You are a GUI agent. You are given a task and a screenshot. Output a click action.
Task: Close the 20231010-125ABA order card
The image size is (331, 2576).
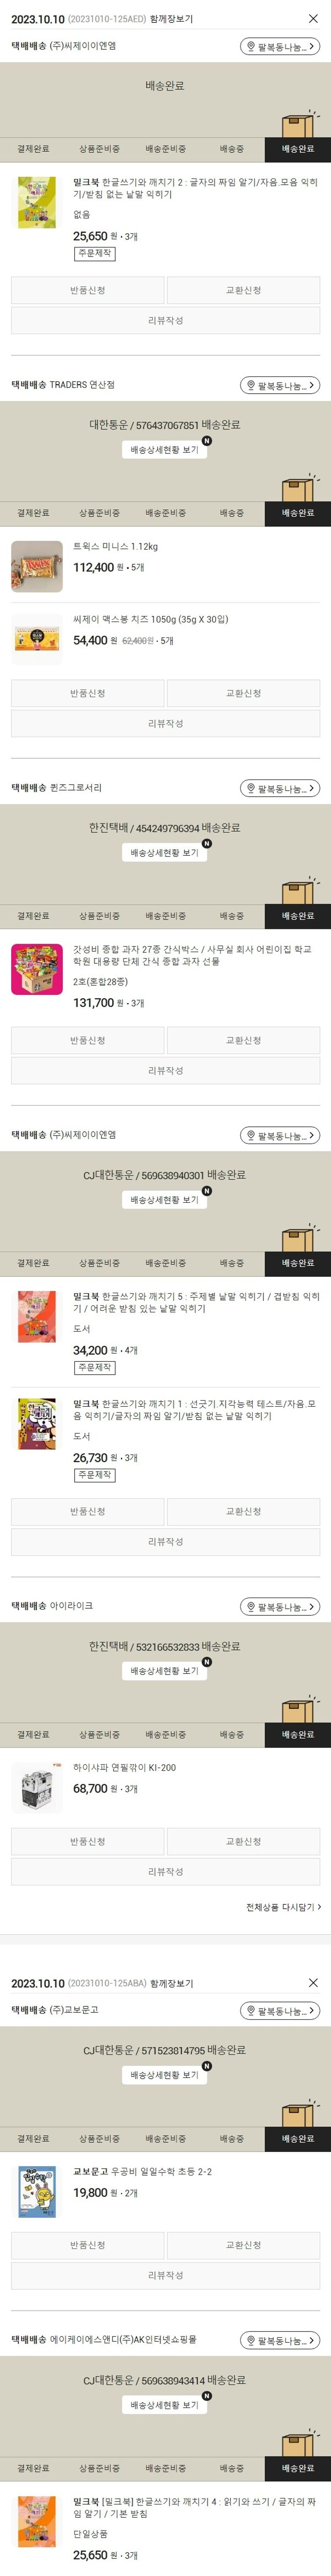[313, 1983]
